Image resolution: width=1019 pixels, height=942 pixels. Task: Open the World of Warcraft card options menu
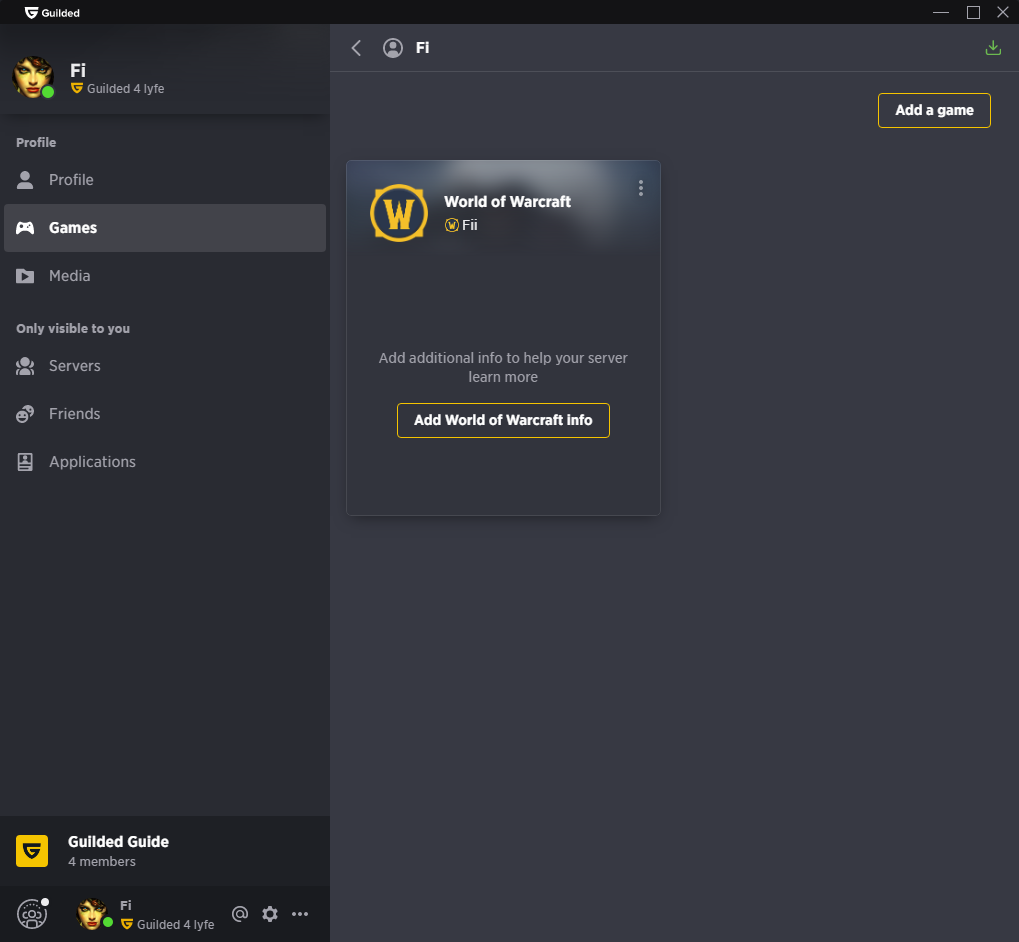(x=641, y=188)
